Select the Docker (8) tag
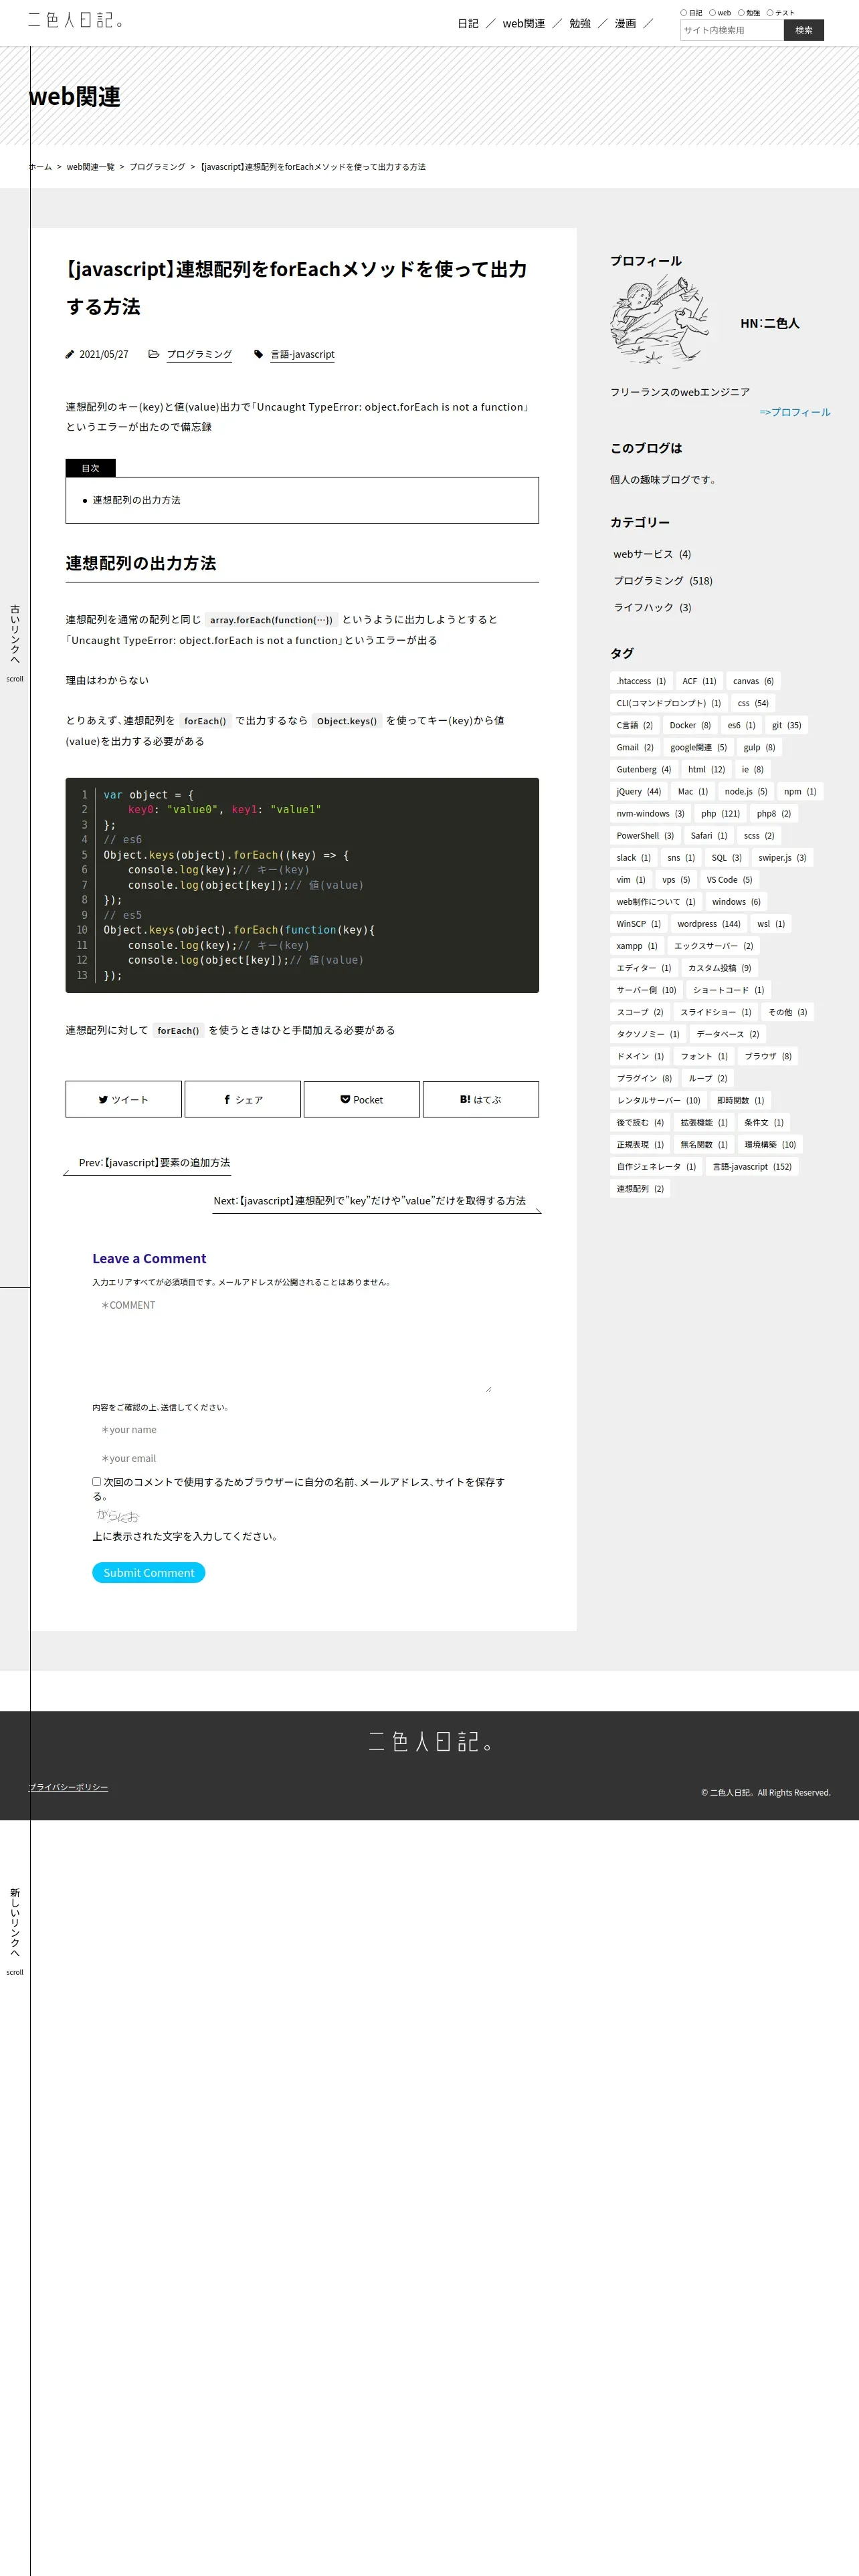The width and height of the screenshot is (859, 2576). pyautogui.click(x=690, y=725)
